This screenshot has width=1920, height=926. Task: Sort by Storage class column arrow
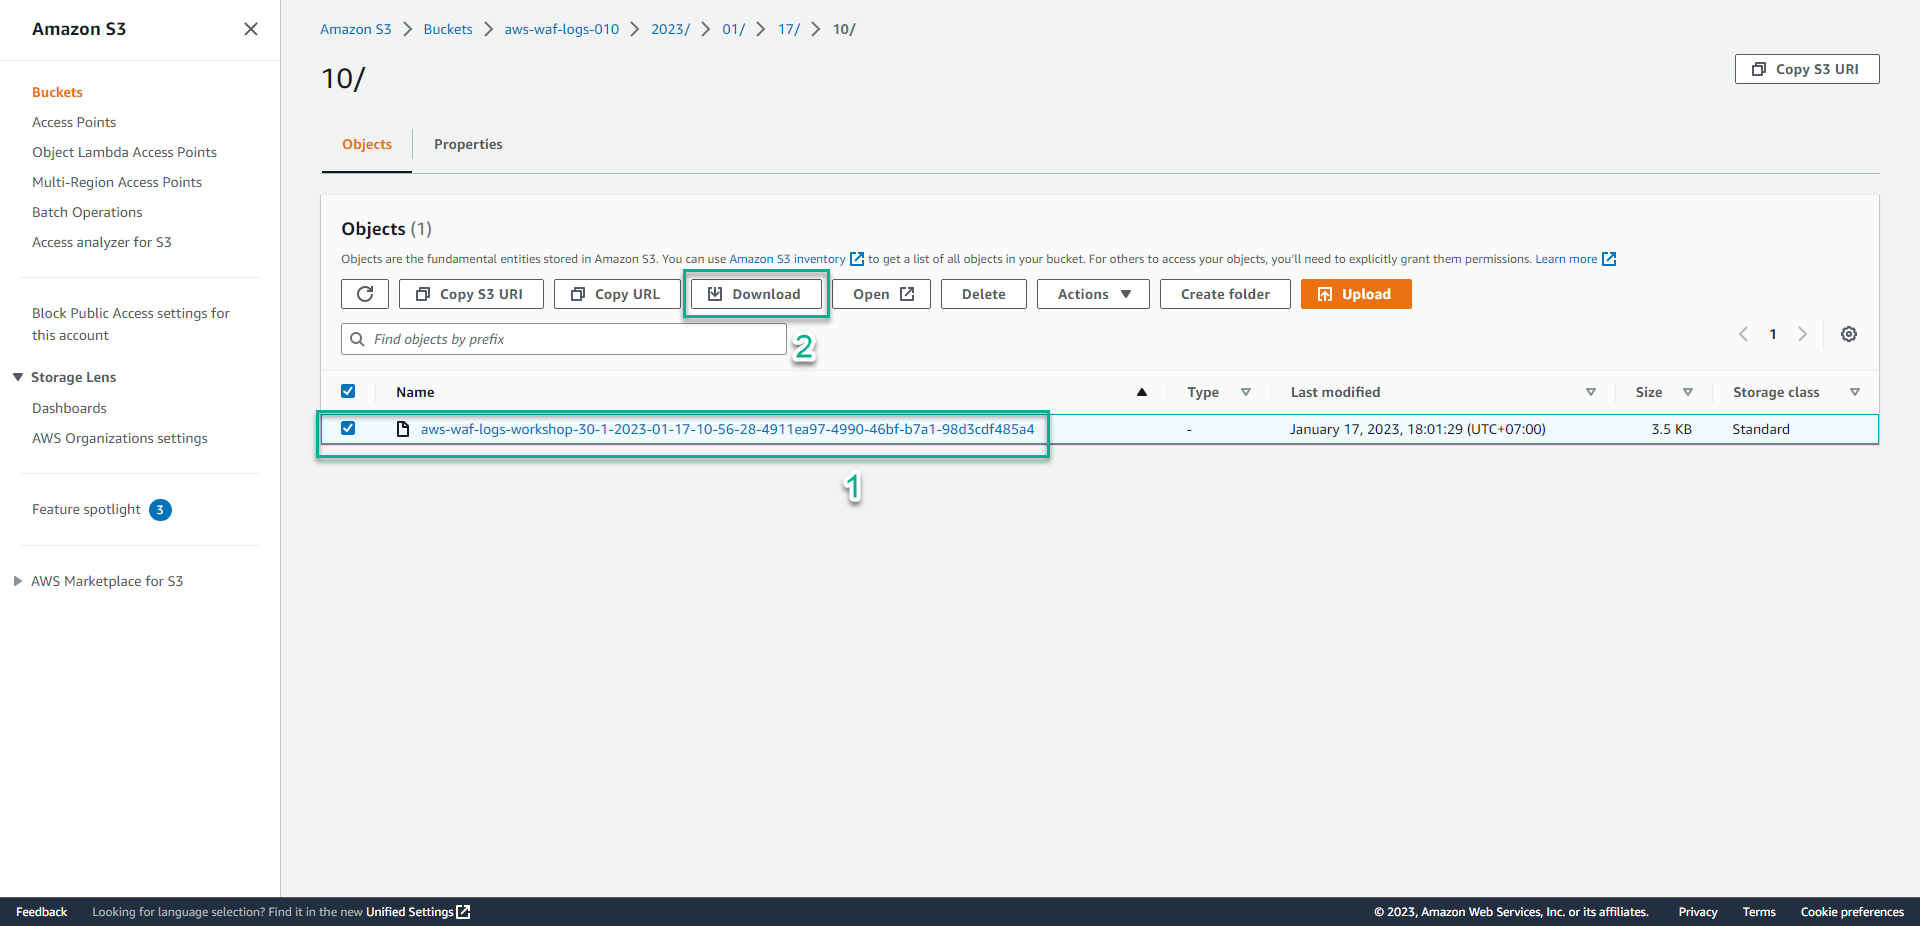click(1855, 392)
